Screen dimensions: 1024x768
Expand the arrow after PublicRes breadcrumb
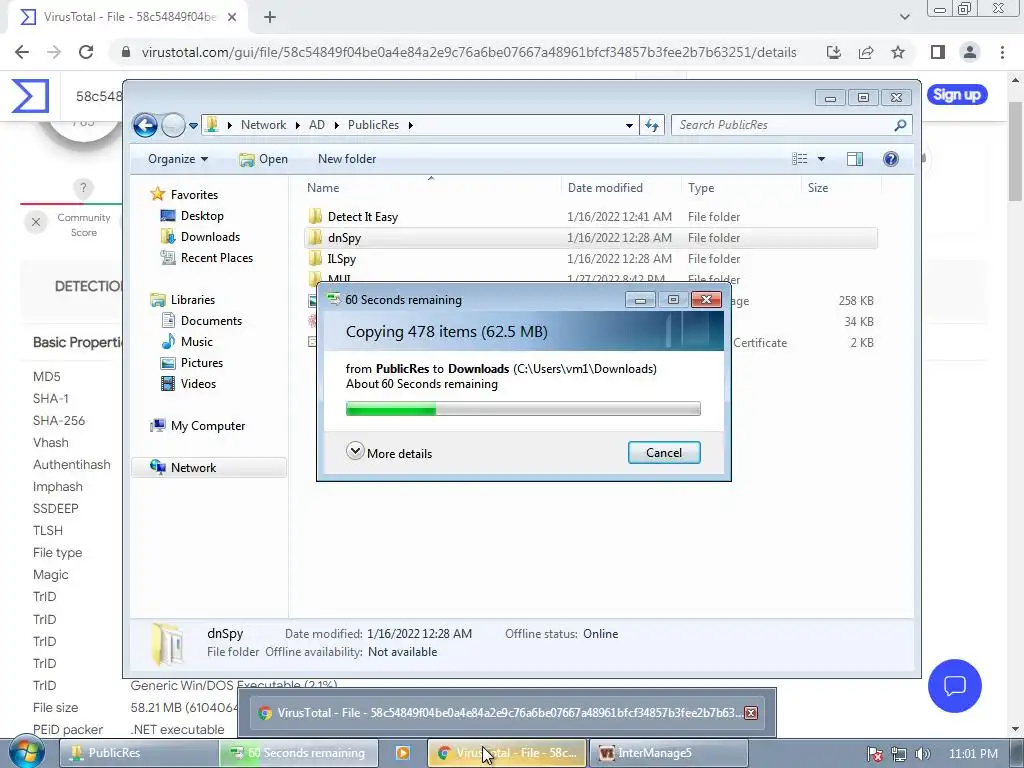[411, 125]
